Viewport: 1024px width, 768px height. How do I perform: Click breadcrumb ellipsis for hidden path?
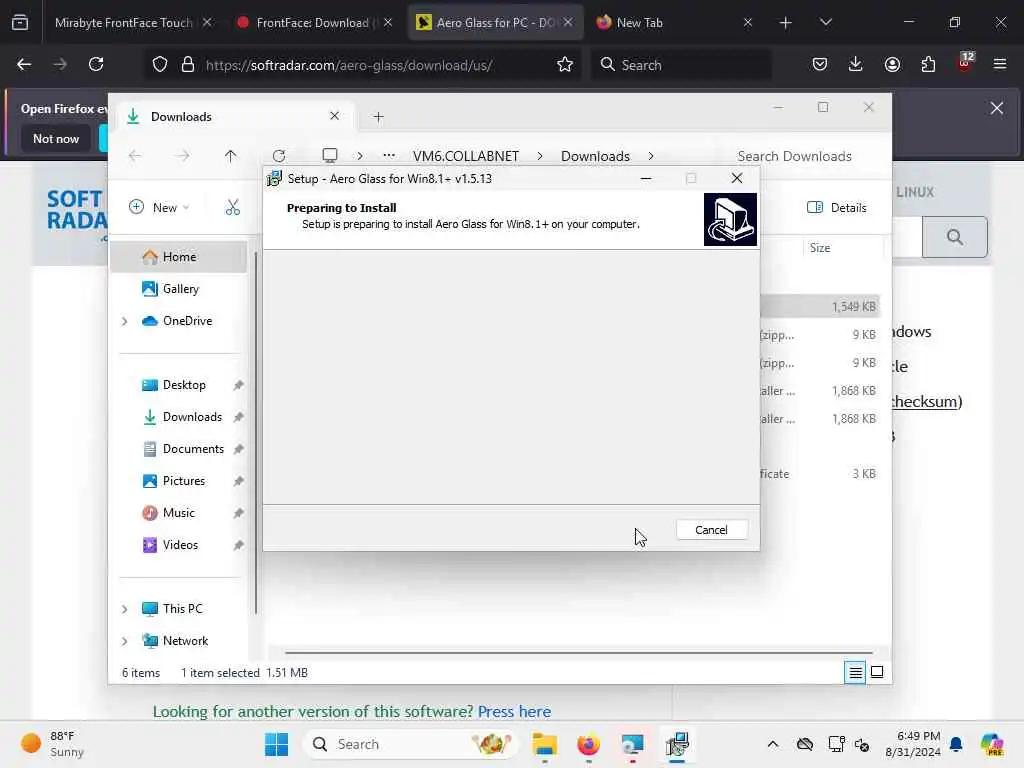tap(389, 155)
